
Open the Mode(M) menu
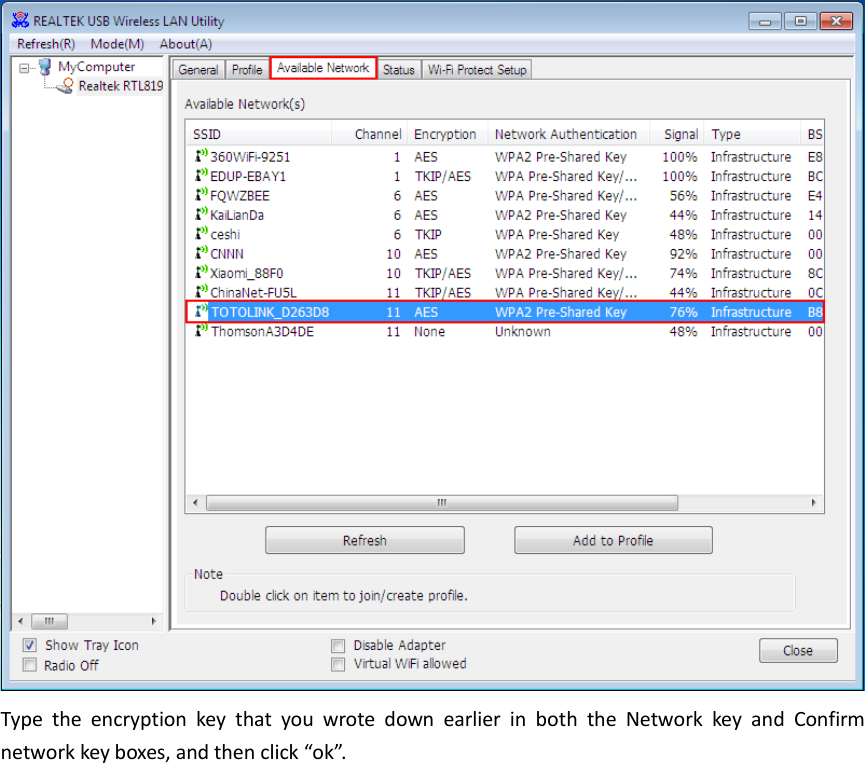(x=118, y=44)
